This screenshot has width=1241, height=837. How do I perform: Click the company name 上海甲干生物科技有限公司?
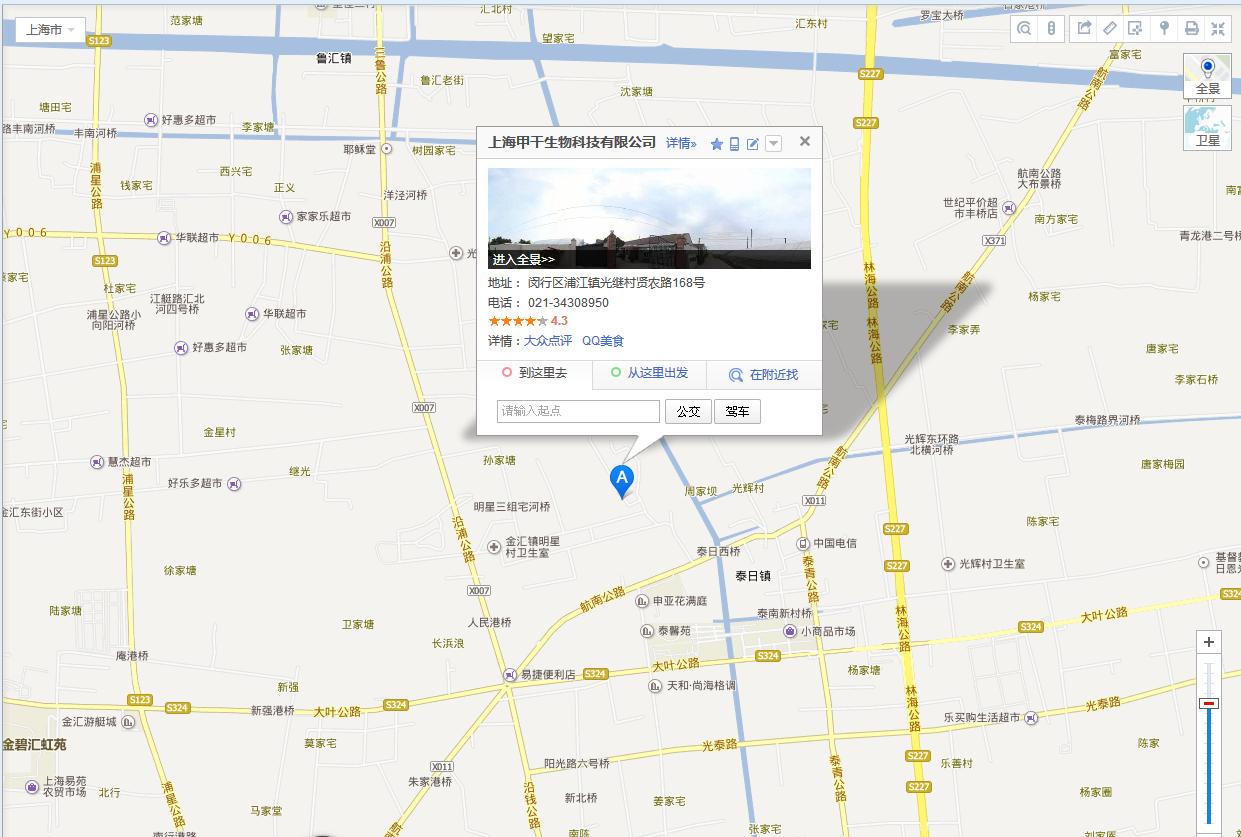(572, 142)
